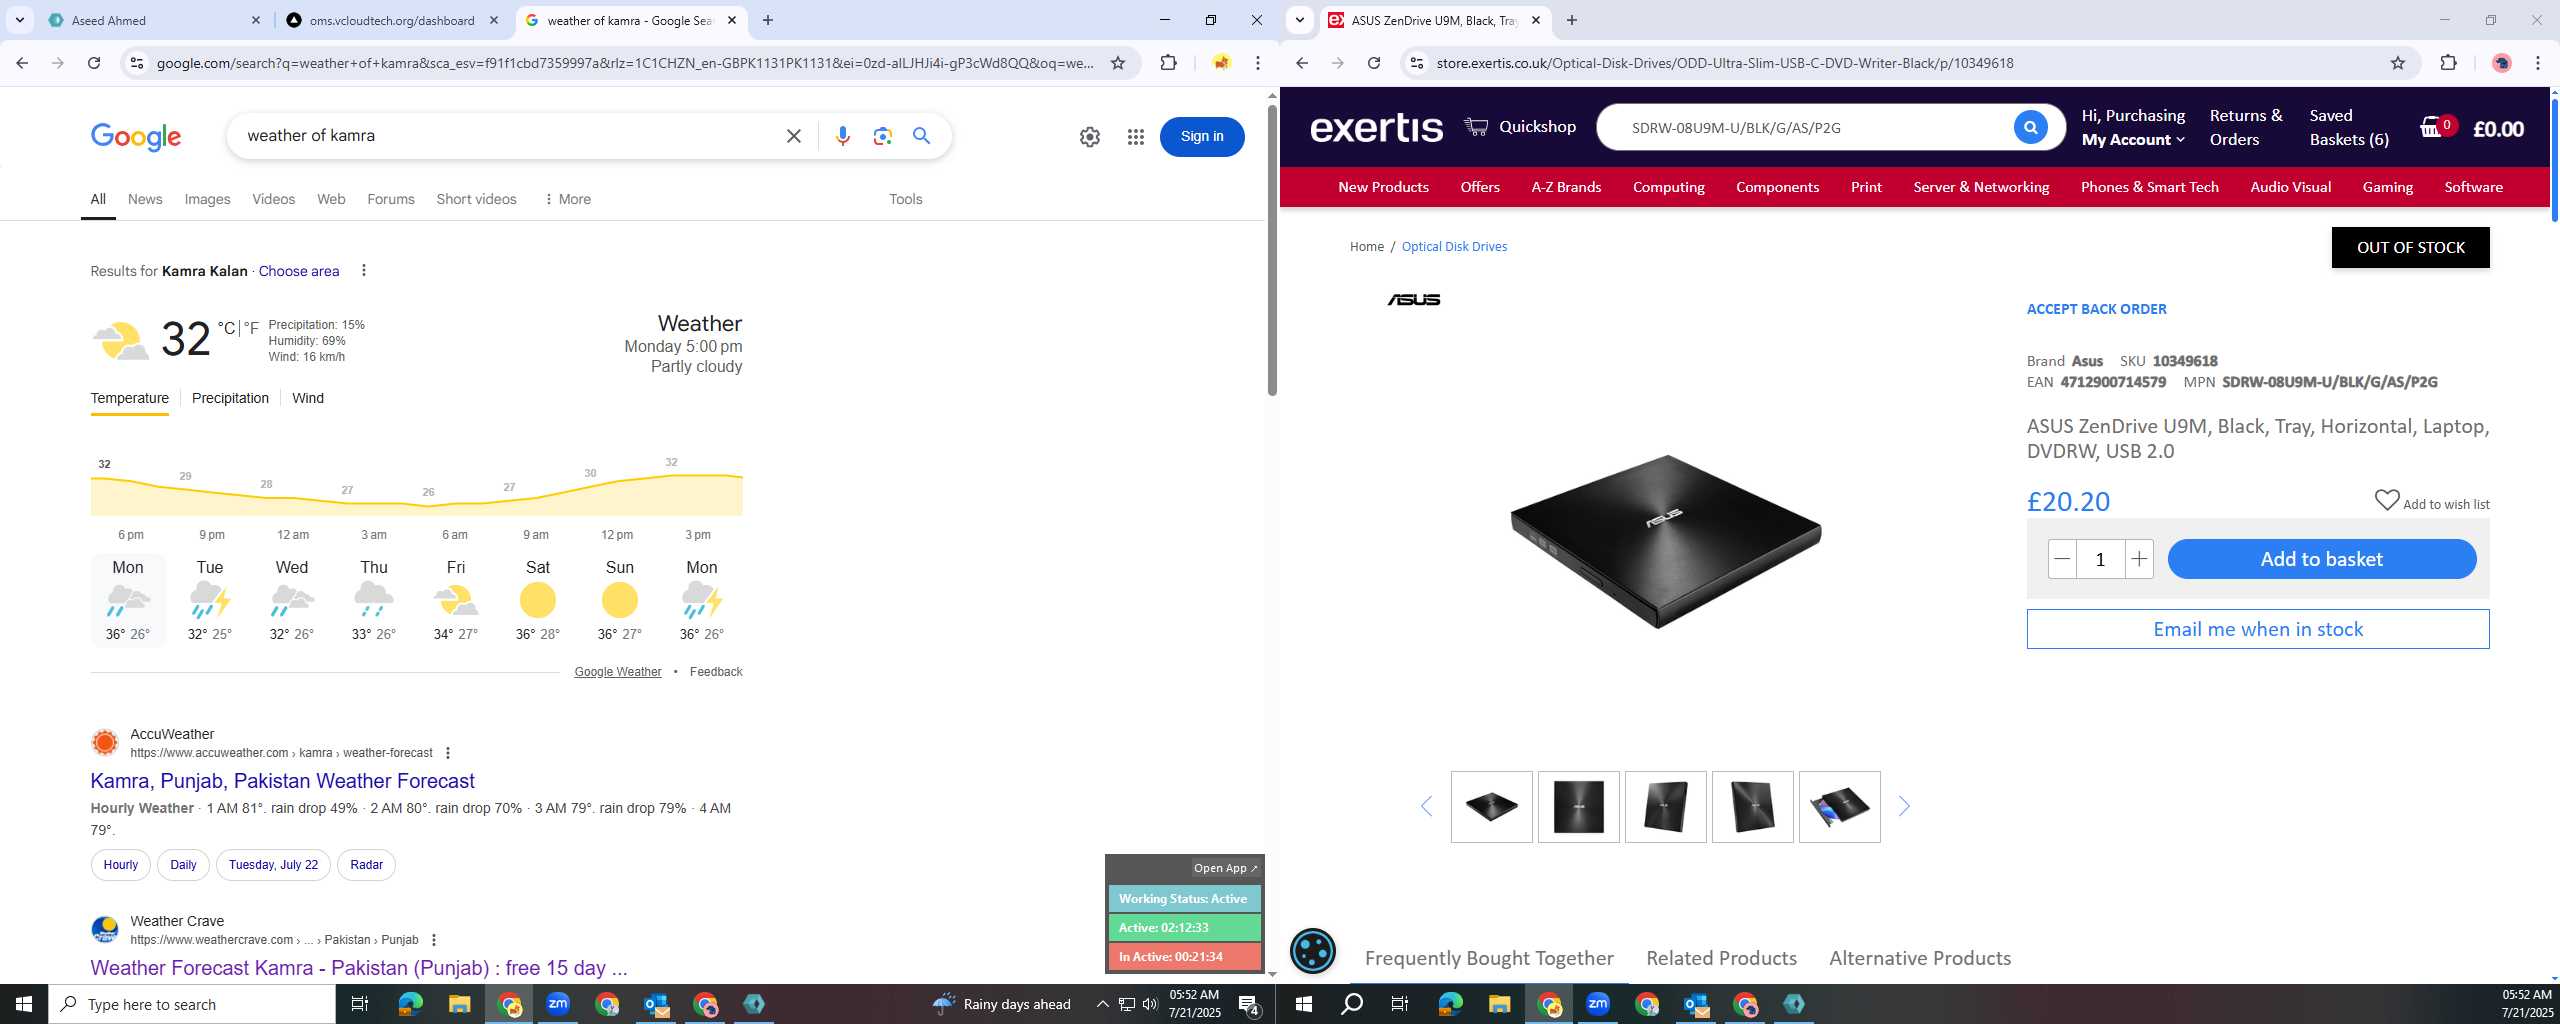2560x1024 pixels.
Task: Open the Tools search options
Action: 905,199
